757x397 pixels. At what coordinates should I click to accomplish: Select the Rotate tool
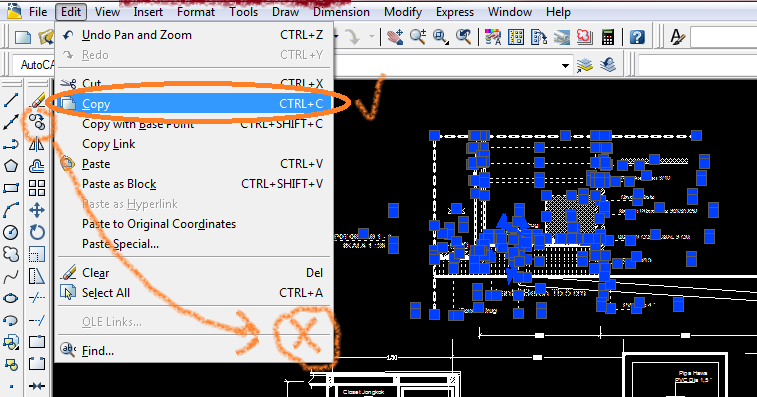click(x=37, y=232)
